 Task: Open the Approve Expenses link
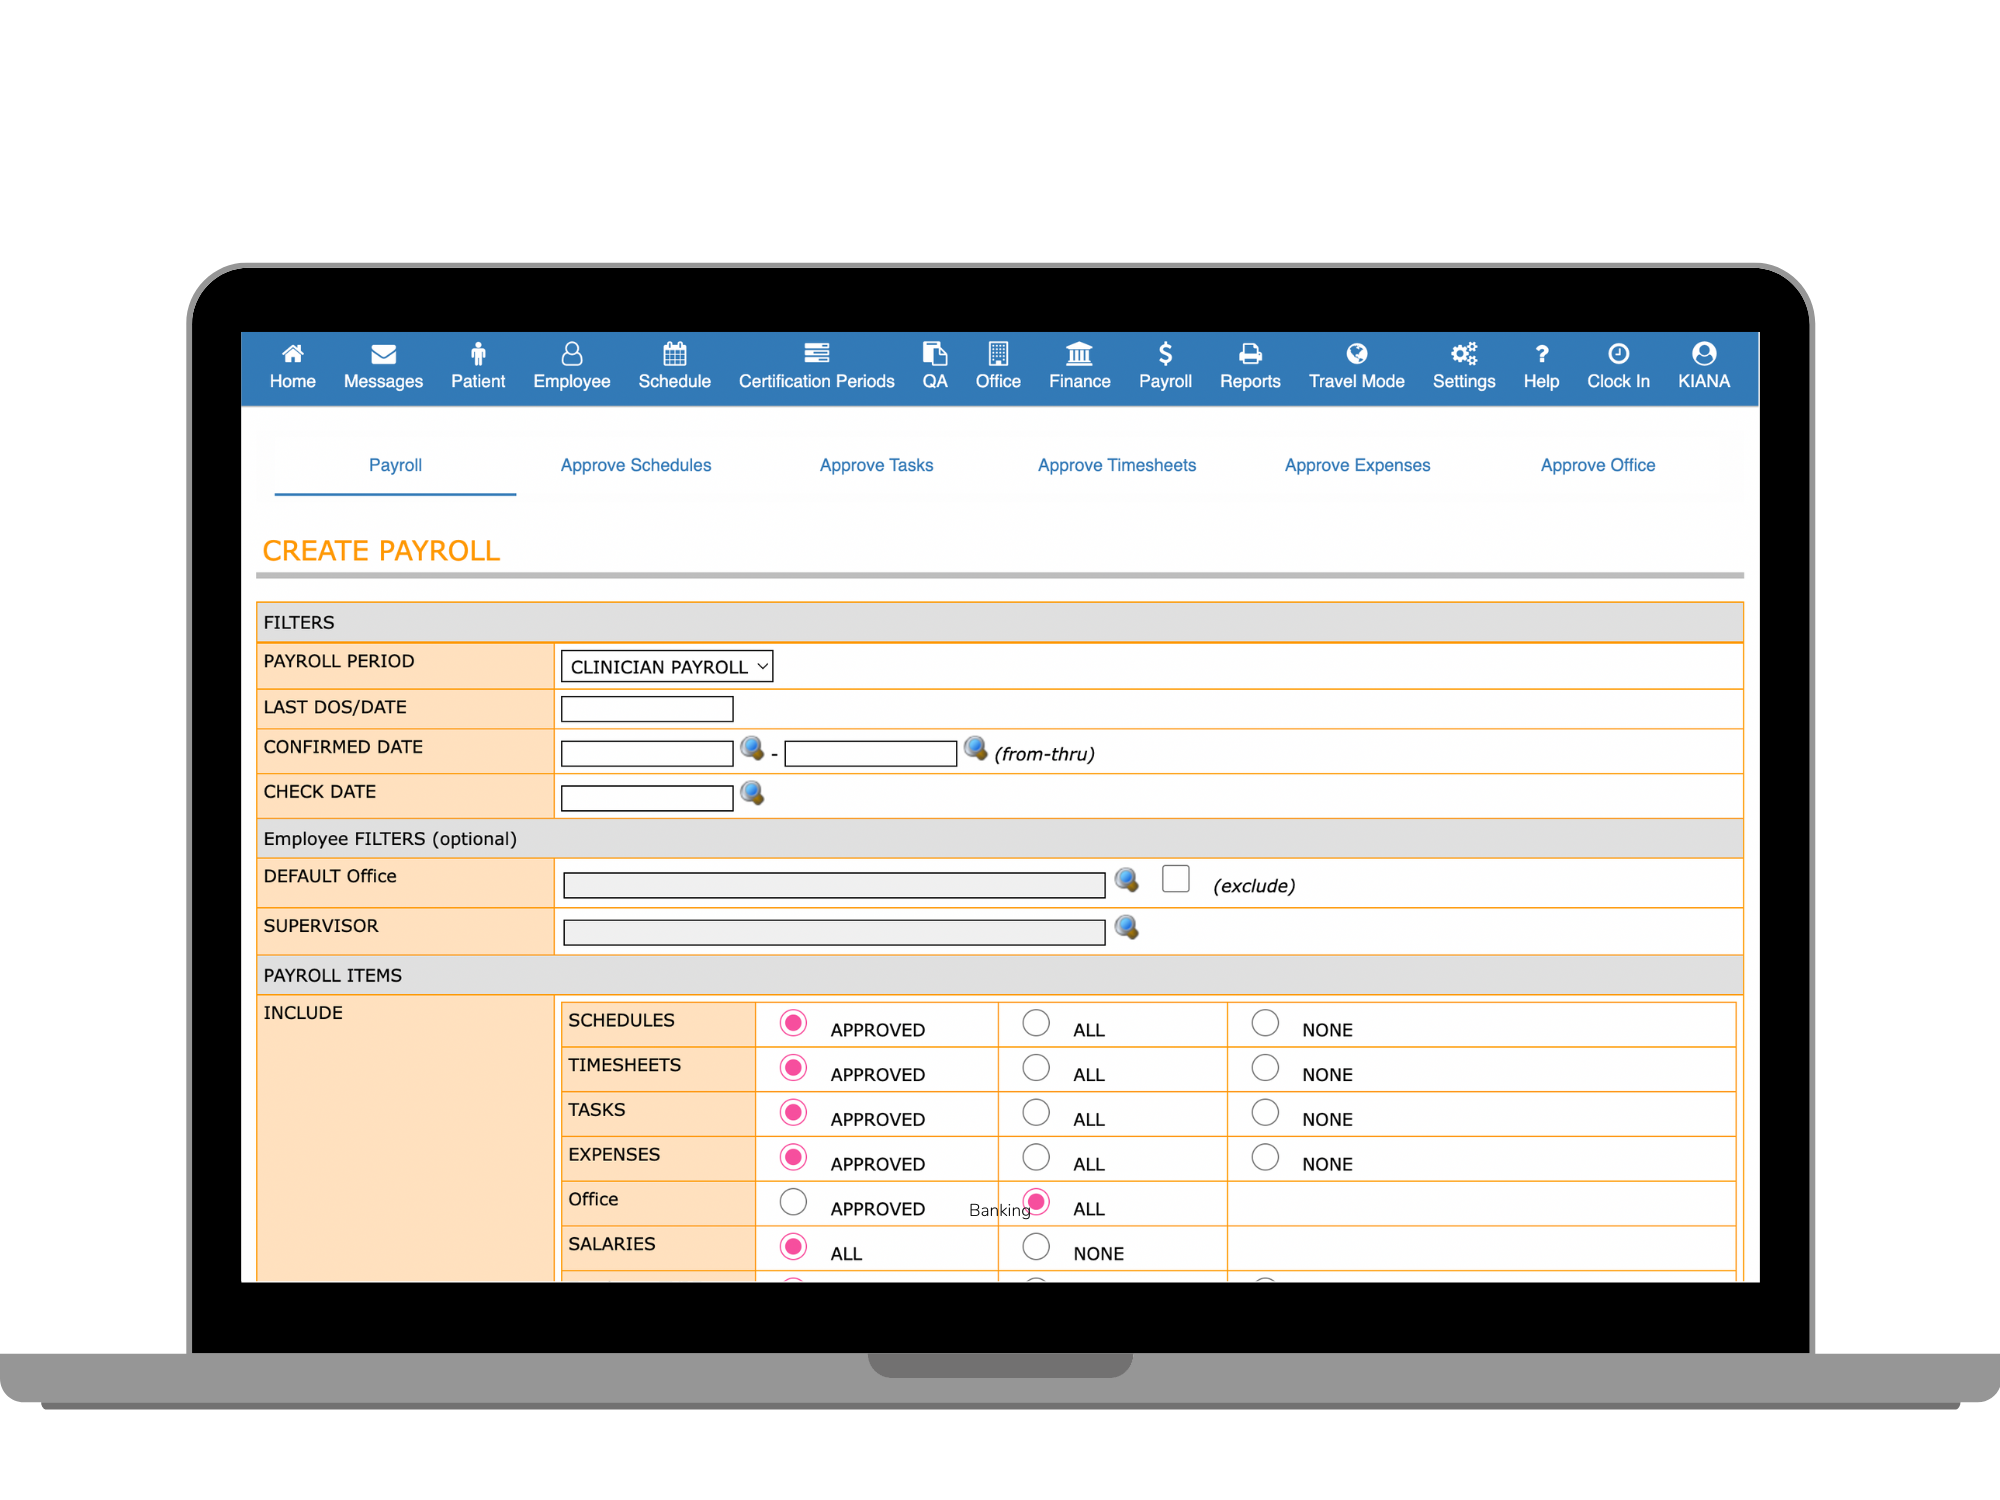coord(1357,465)
